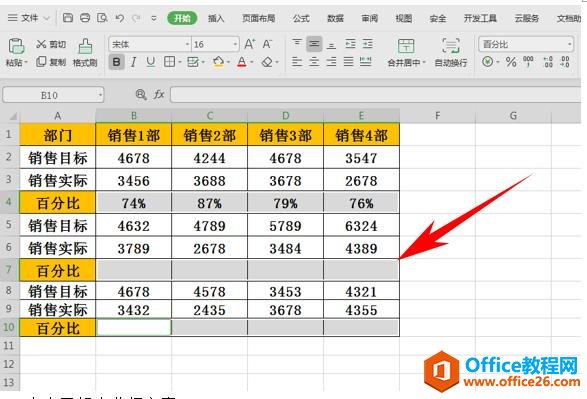This screenshot has width=587, height=399.
Task: Click the large Paste clipboard icon
Action: tap(16, 46)
